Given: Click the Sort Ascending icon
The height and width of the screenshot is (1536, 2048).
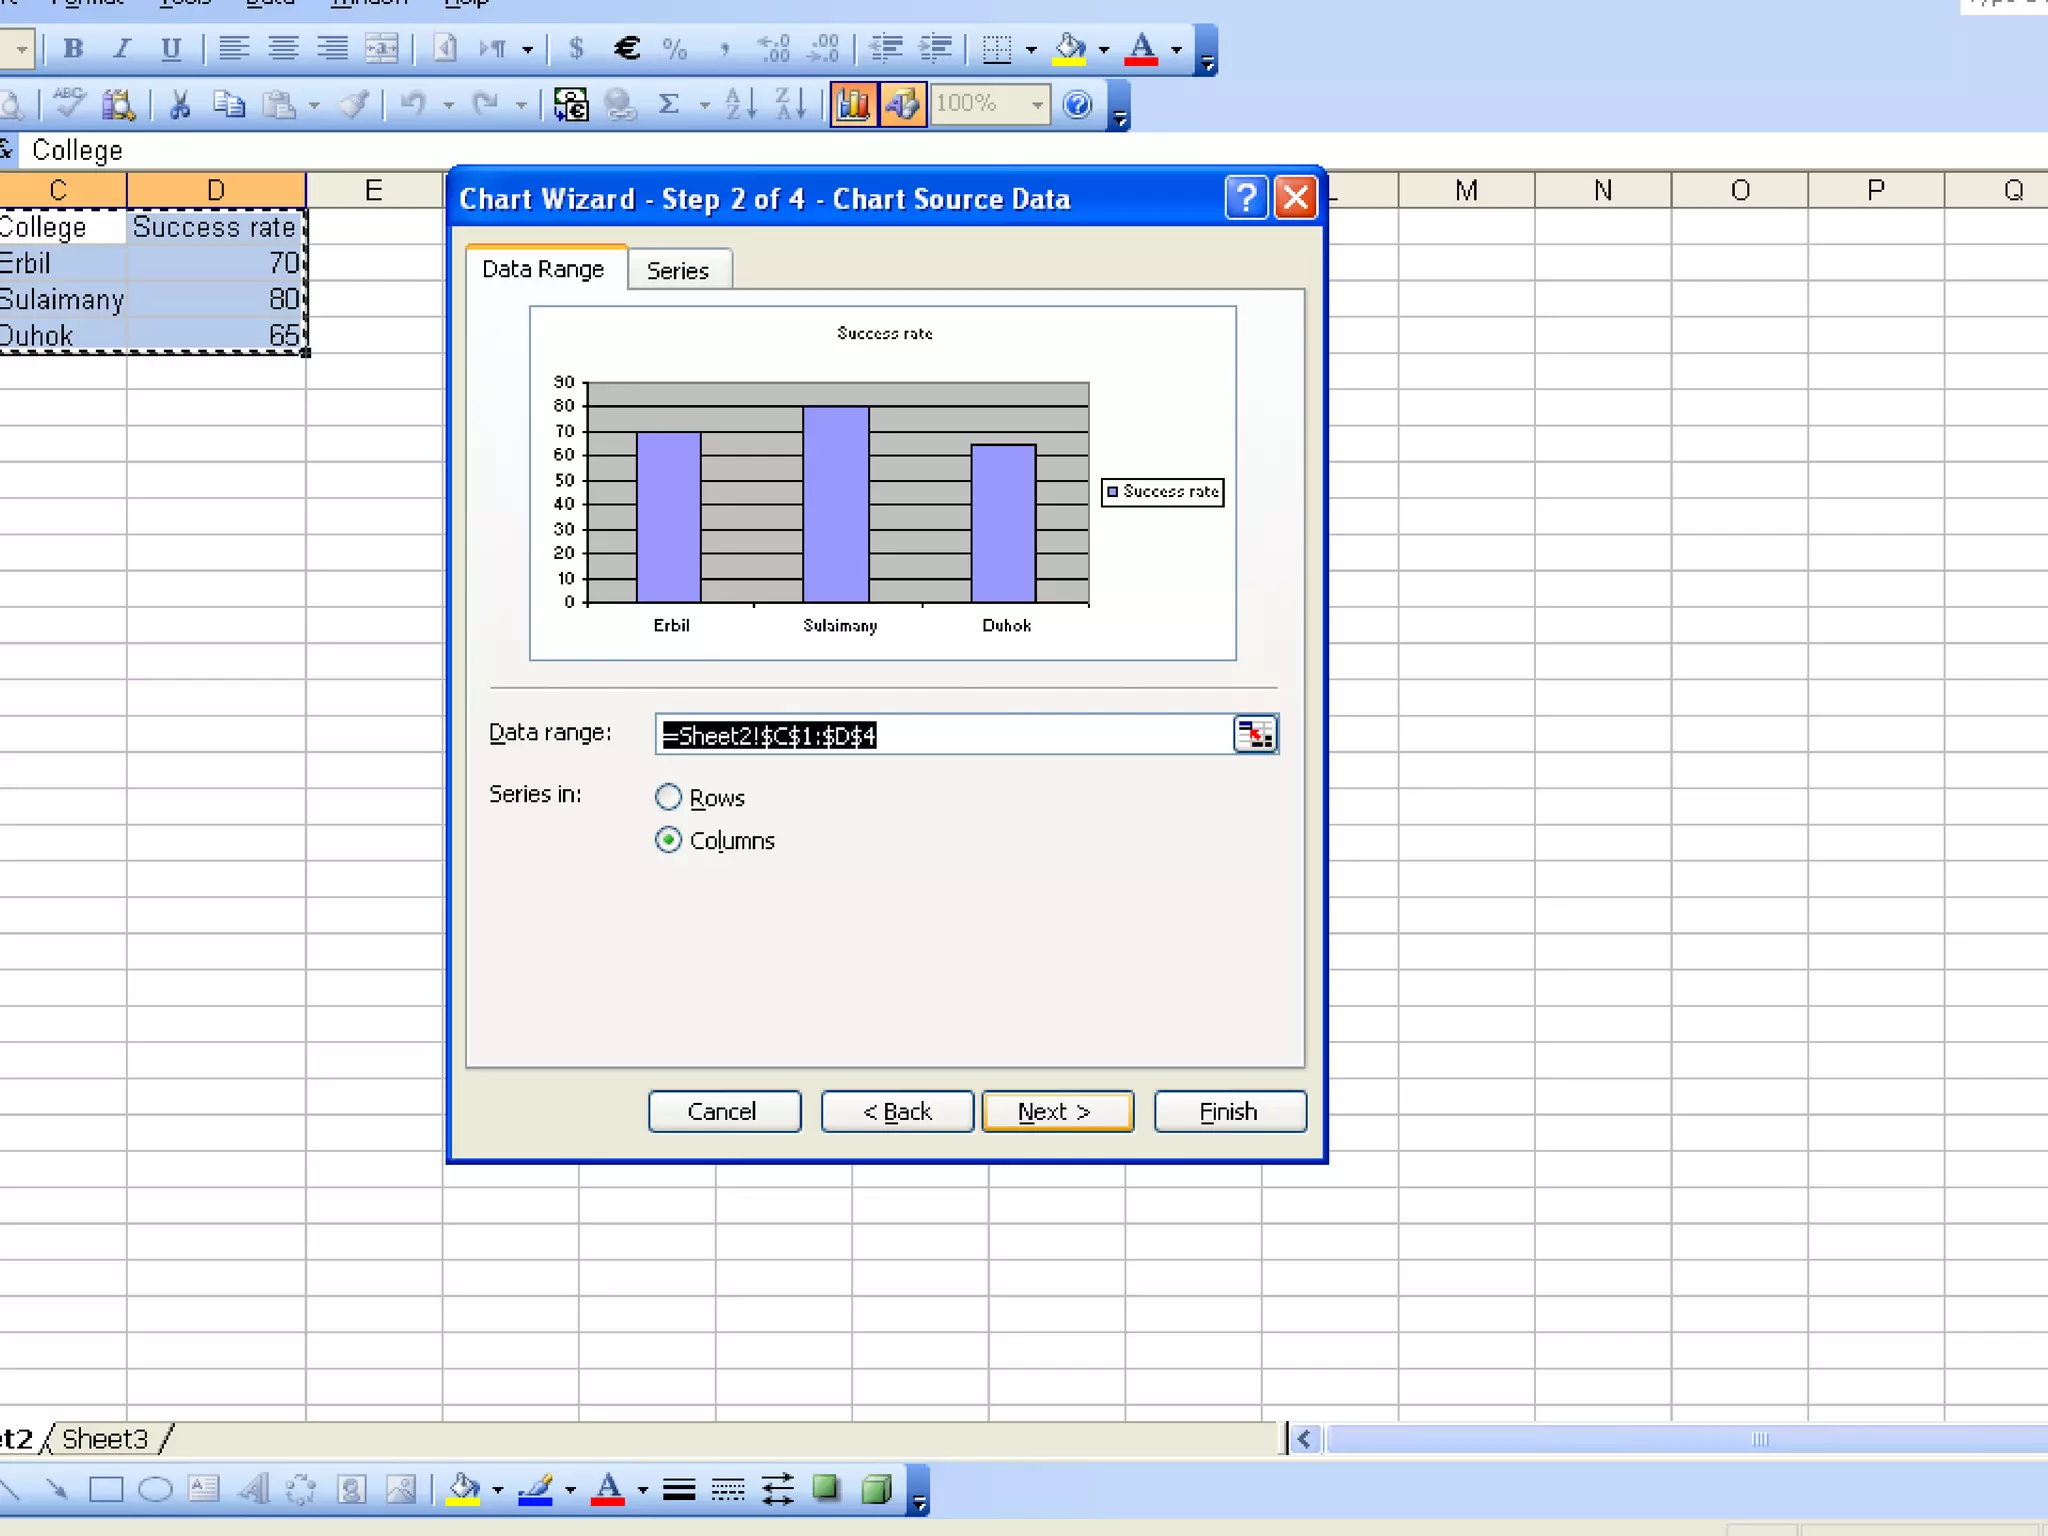Looking at the screenshot, I should 740,104.
